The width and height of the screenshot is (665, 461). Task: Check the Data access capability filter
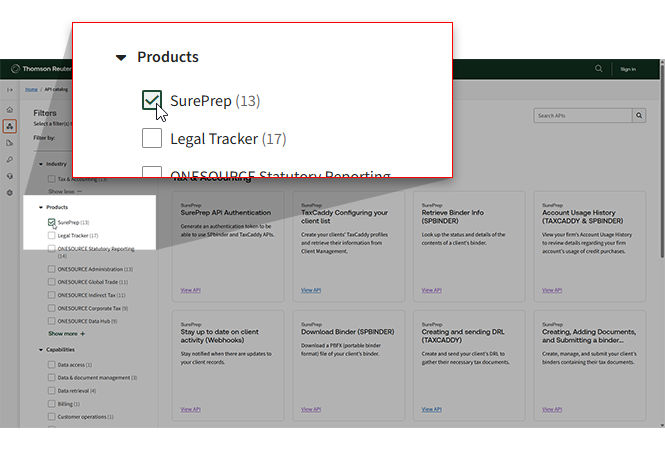tap(51, 364)
